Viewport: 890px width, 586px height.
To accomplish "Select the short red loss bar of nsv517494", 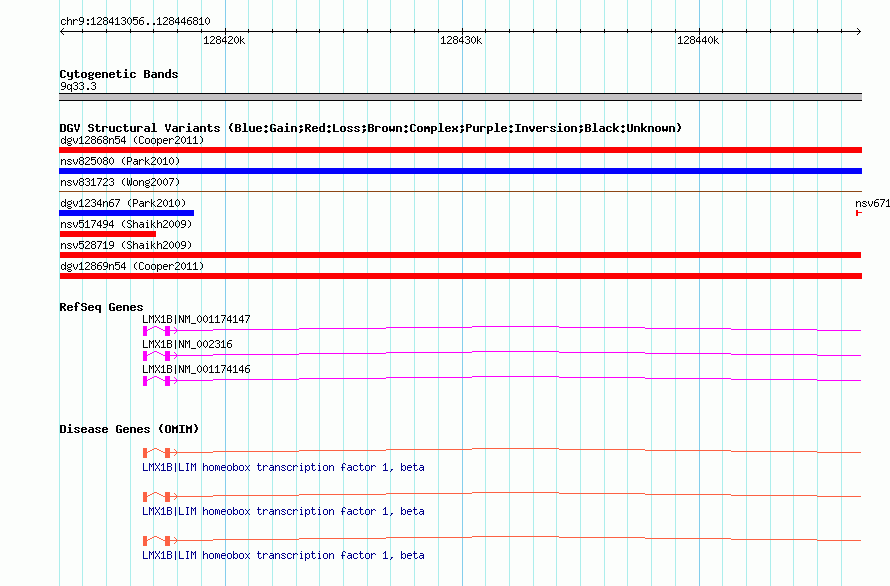I will tap(108, 234).
